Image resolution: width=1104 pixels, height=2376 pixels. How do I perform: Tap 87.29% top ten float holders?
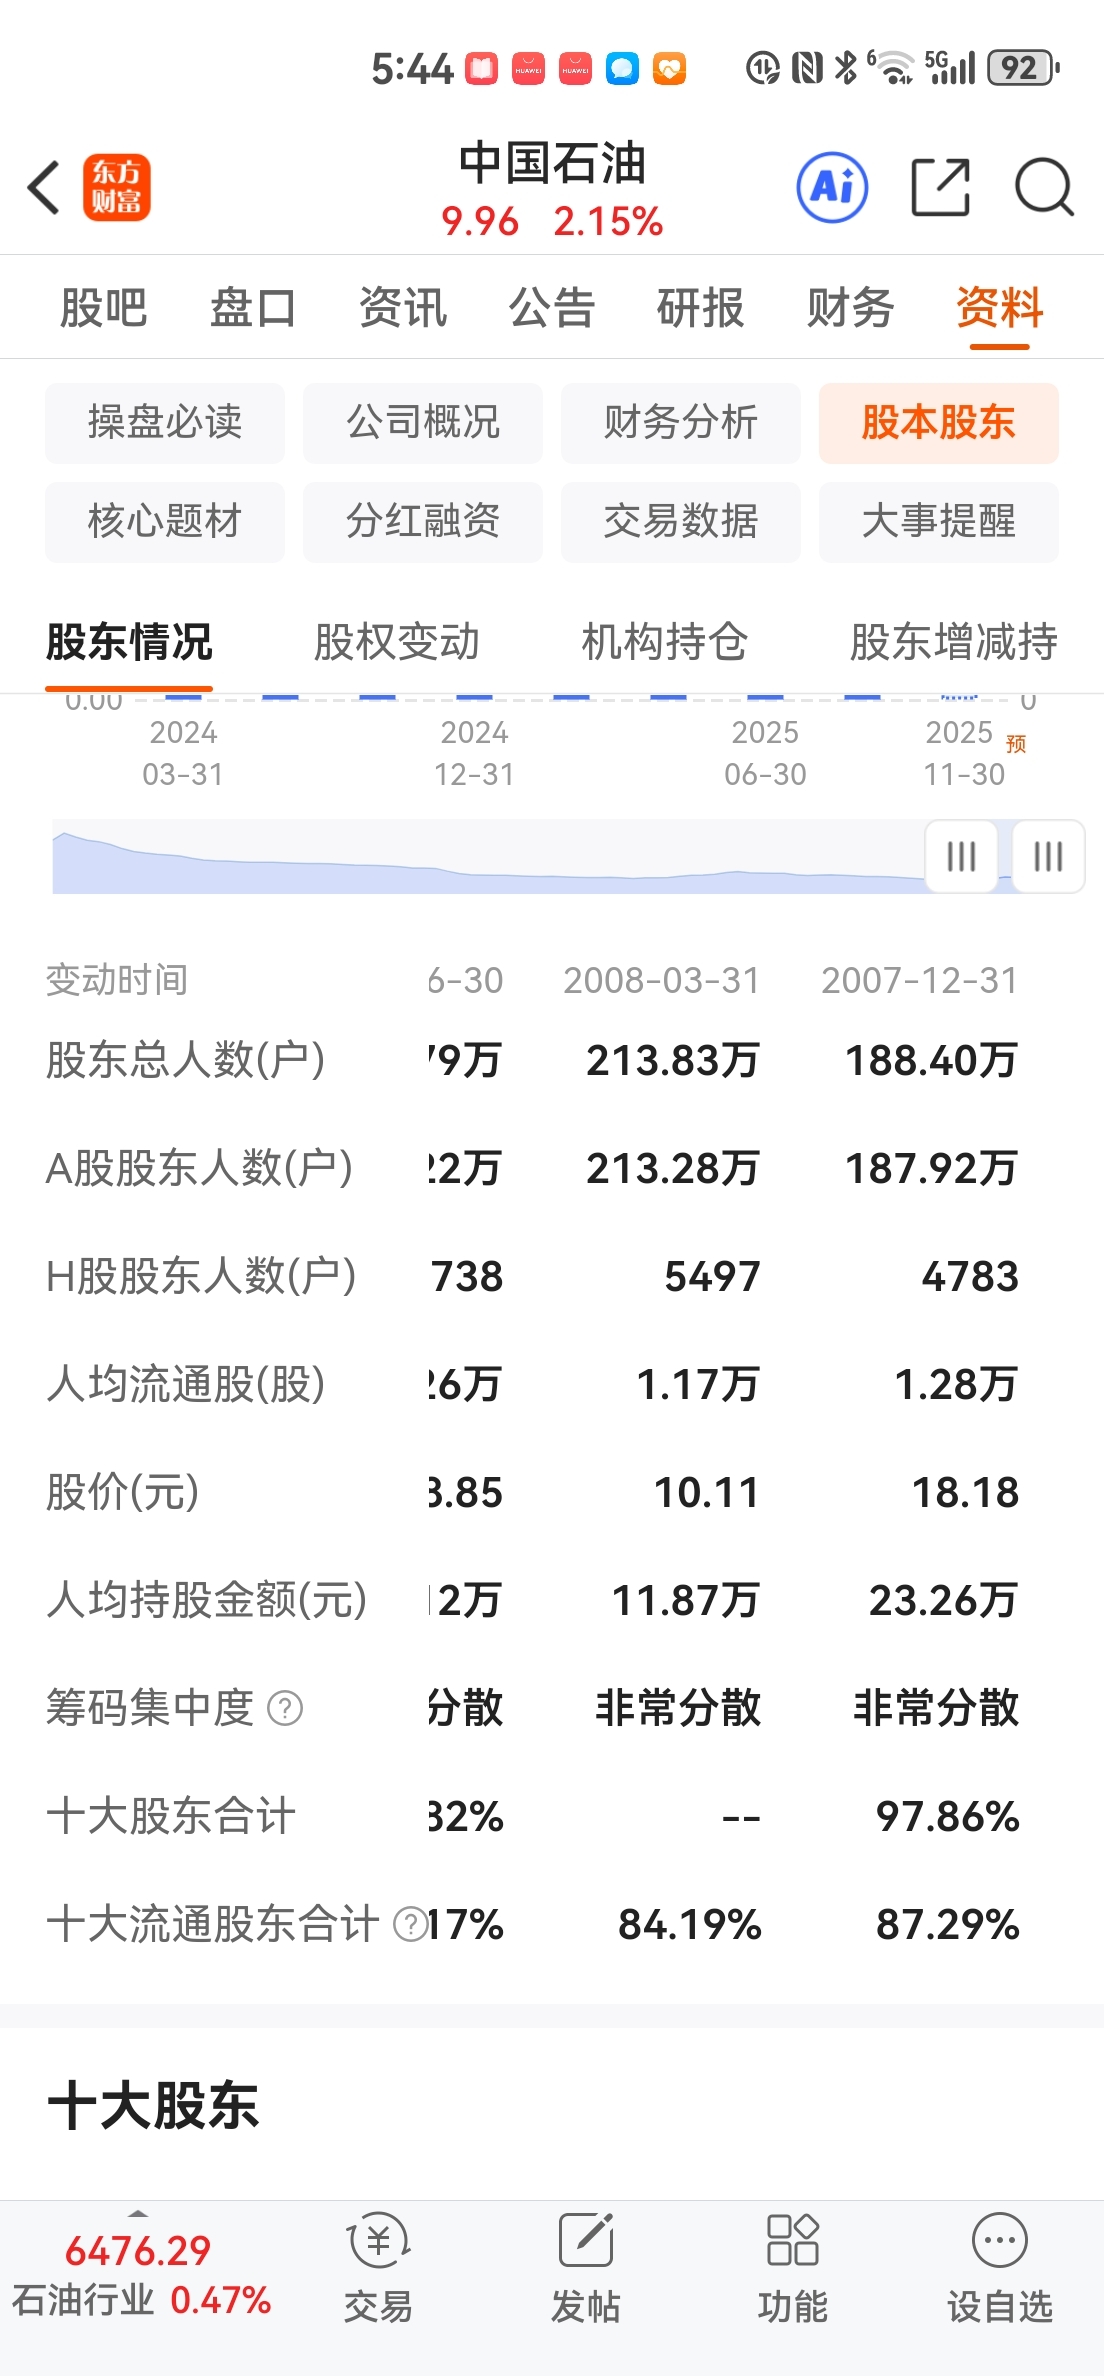pyautogui.click(x=948, y=1925)
